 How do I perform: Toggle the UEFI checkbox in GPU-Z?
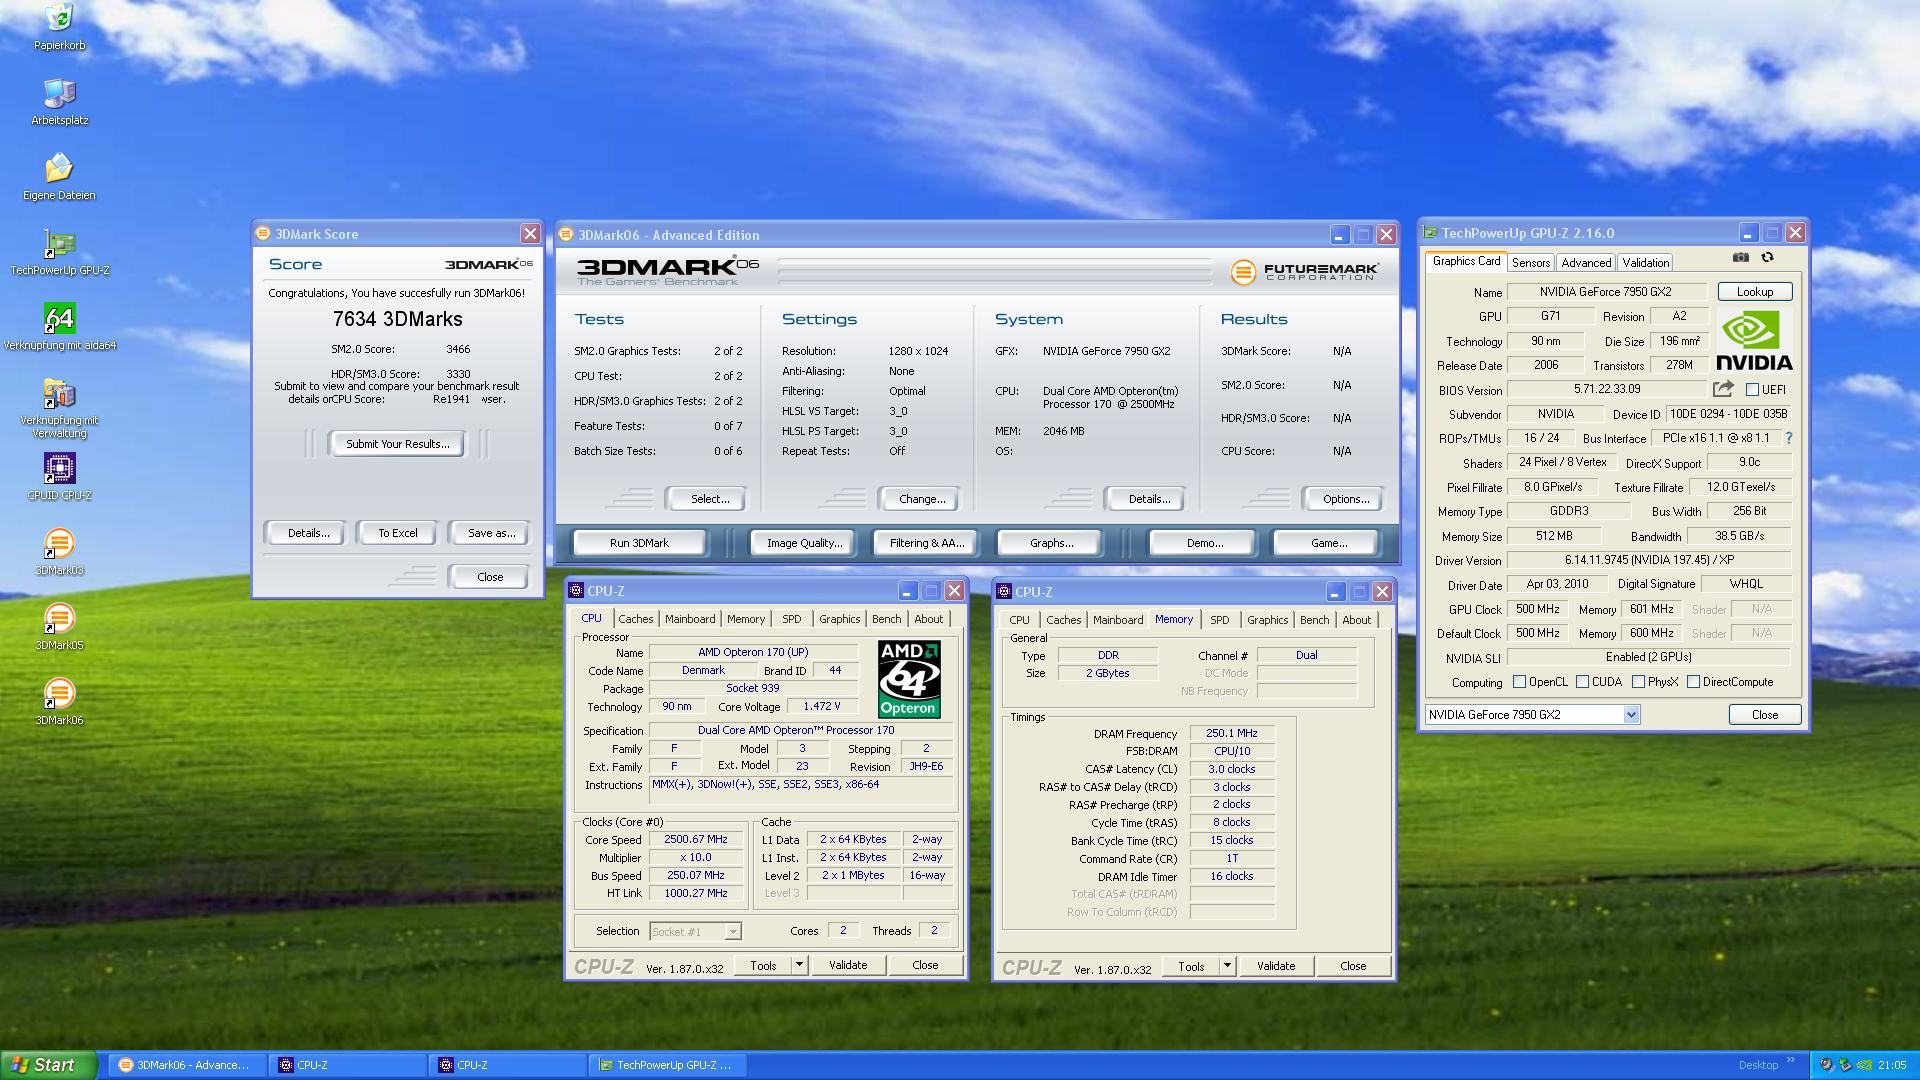pyautogui.click(x=1752, y=390)
